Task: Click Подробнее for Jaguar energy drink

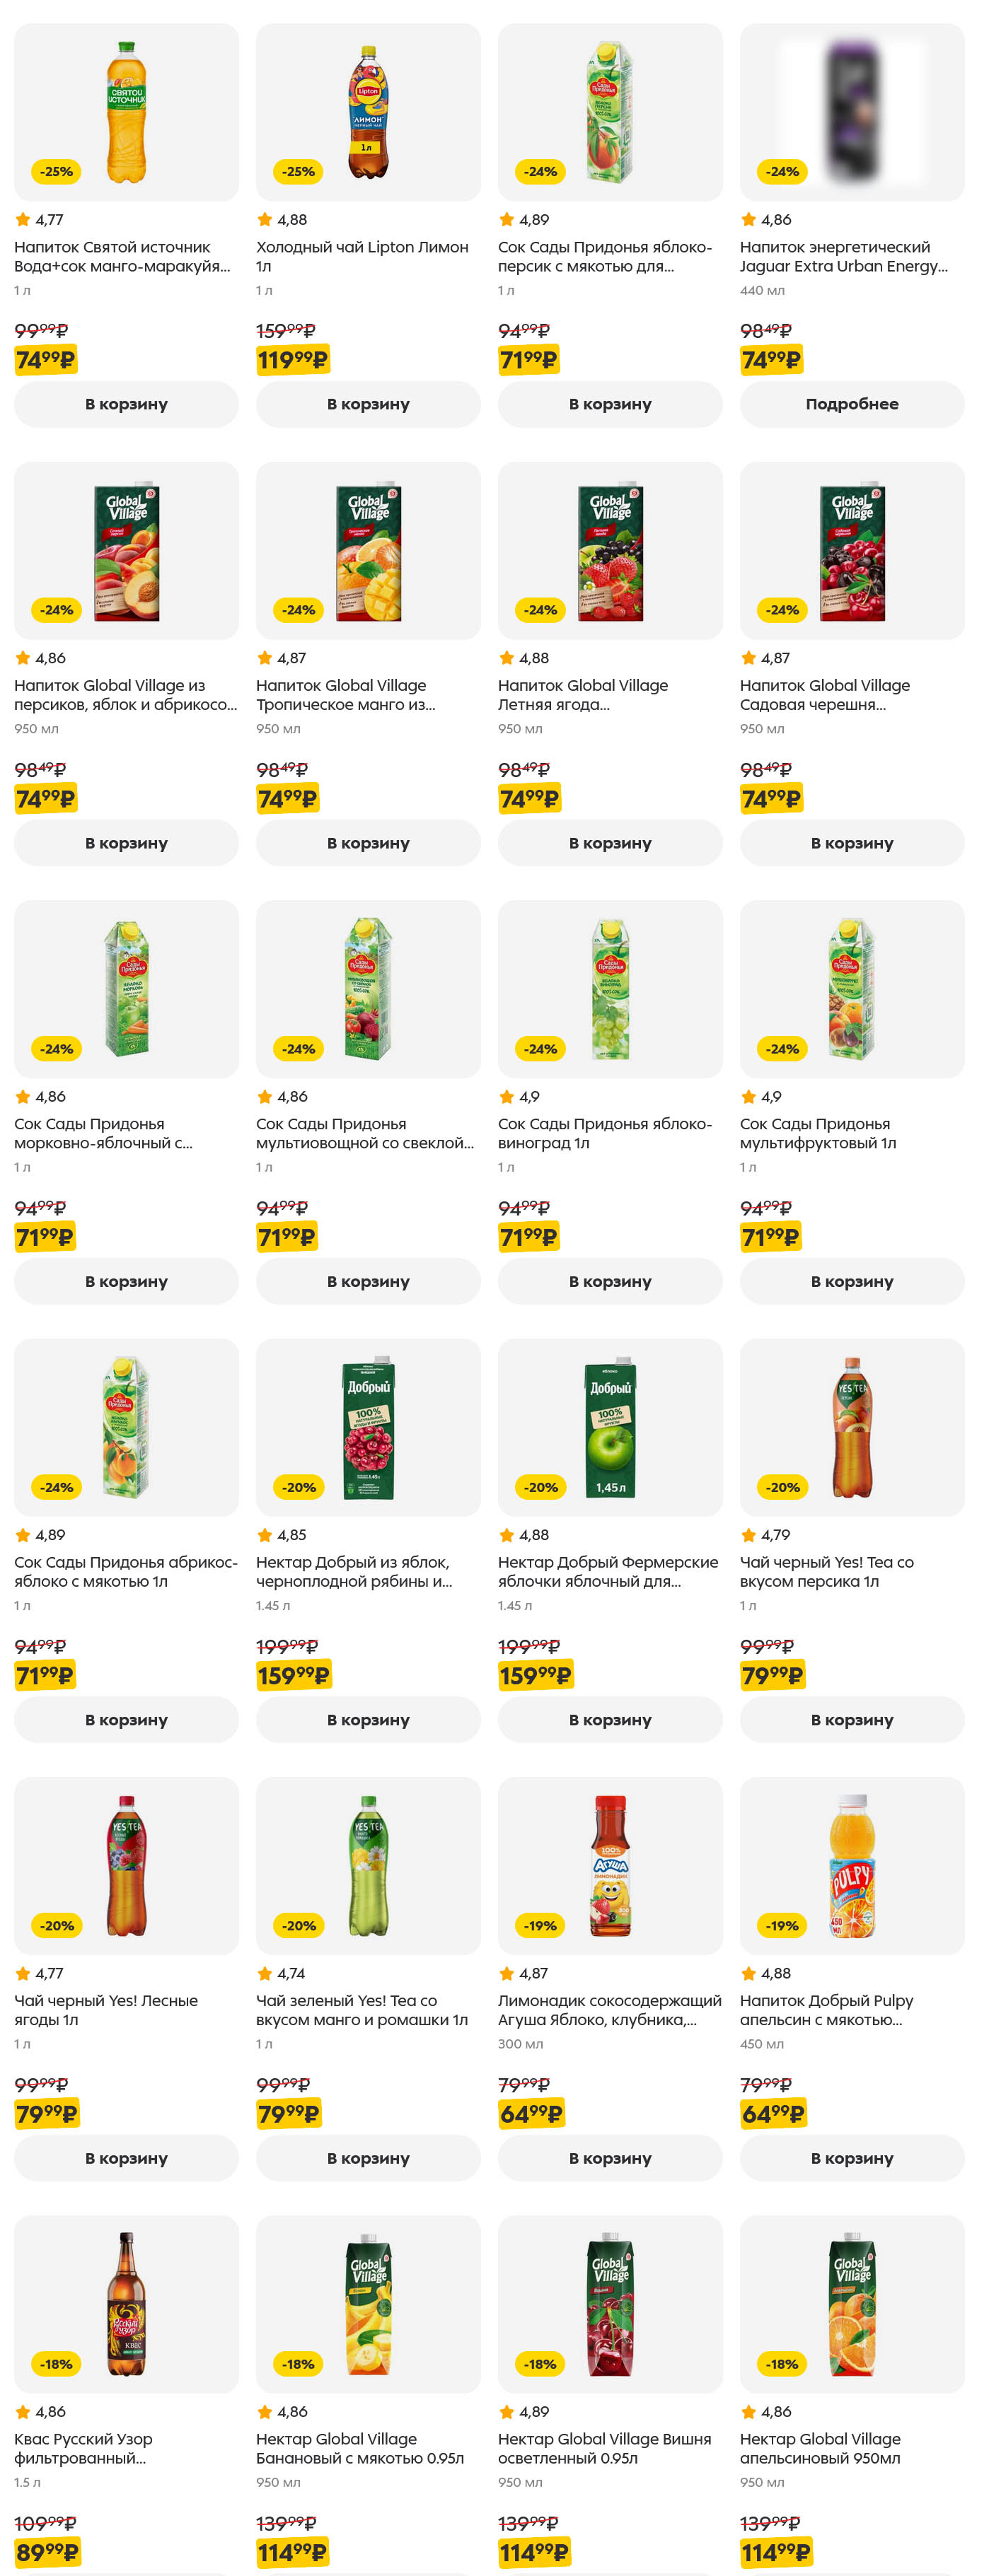Action: [852, 404]
